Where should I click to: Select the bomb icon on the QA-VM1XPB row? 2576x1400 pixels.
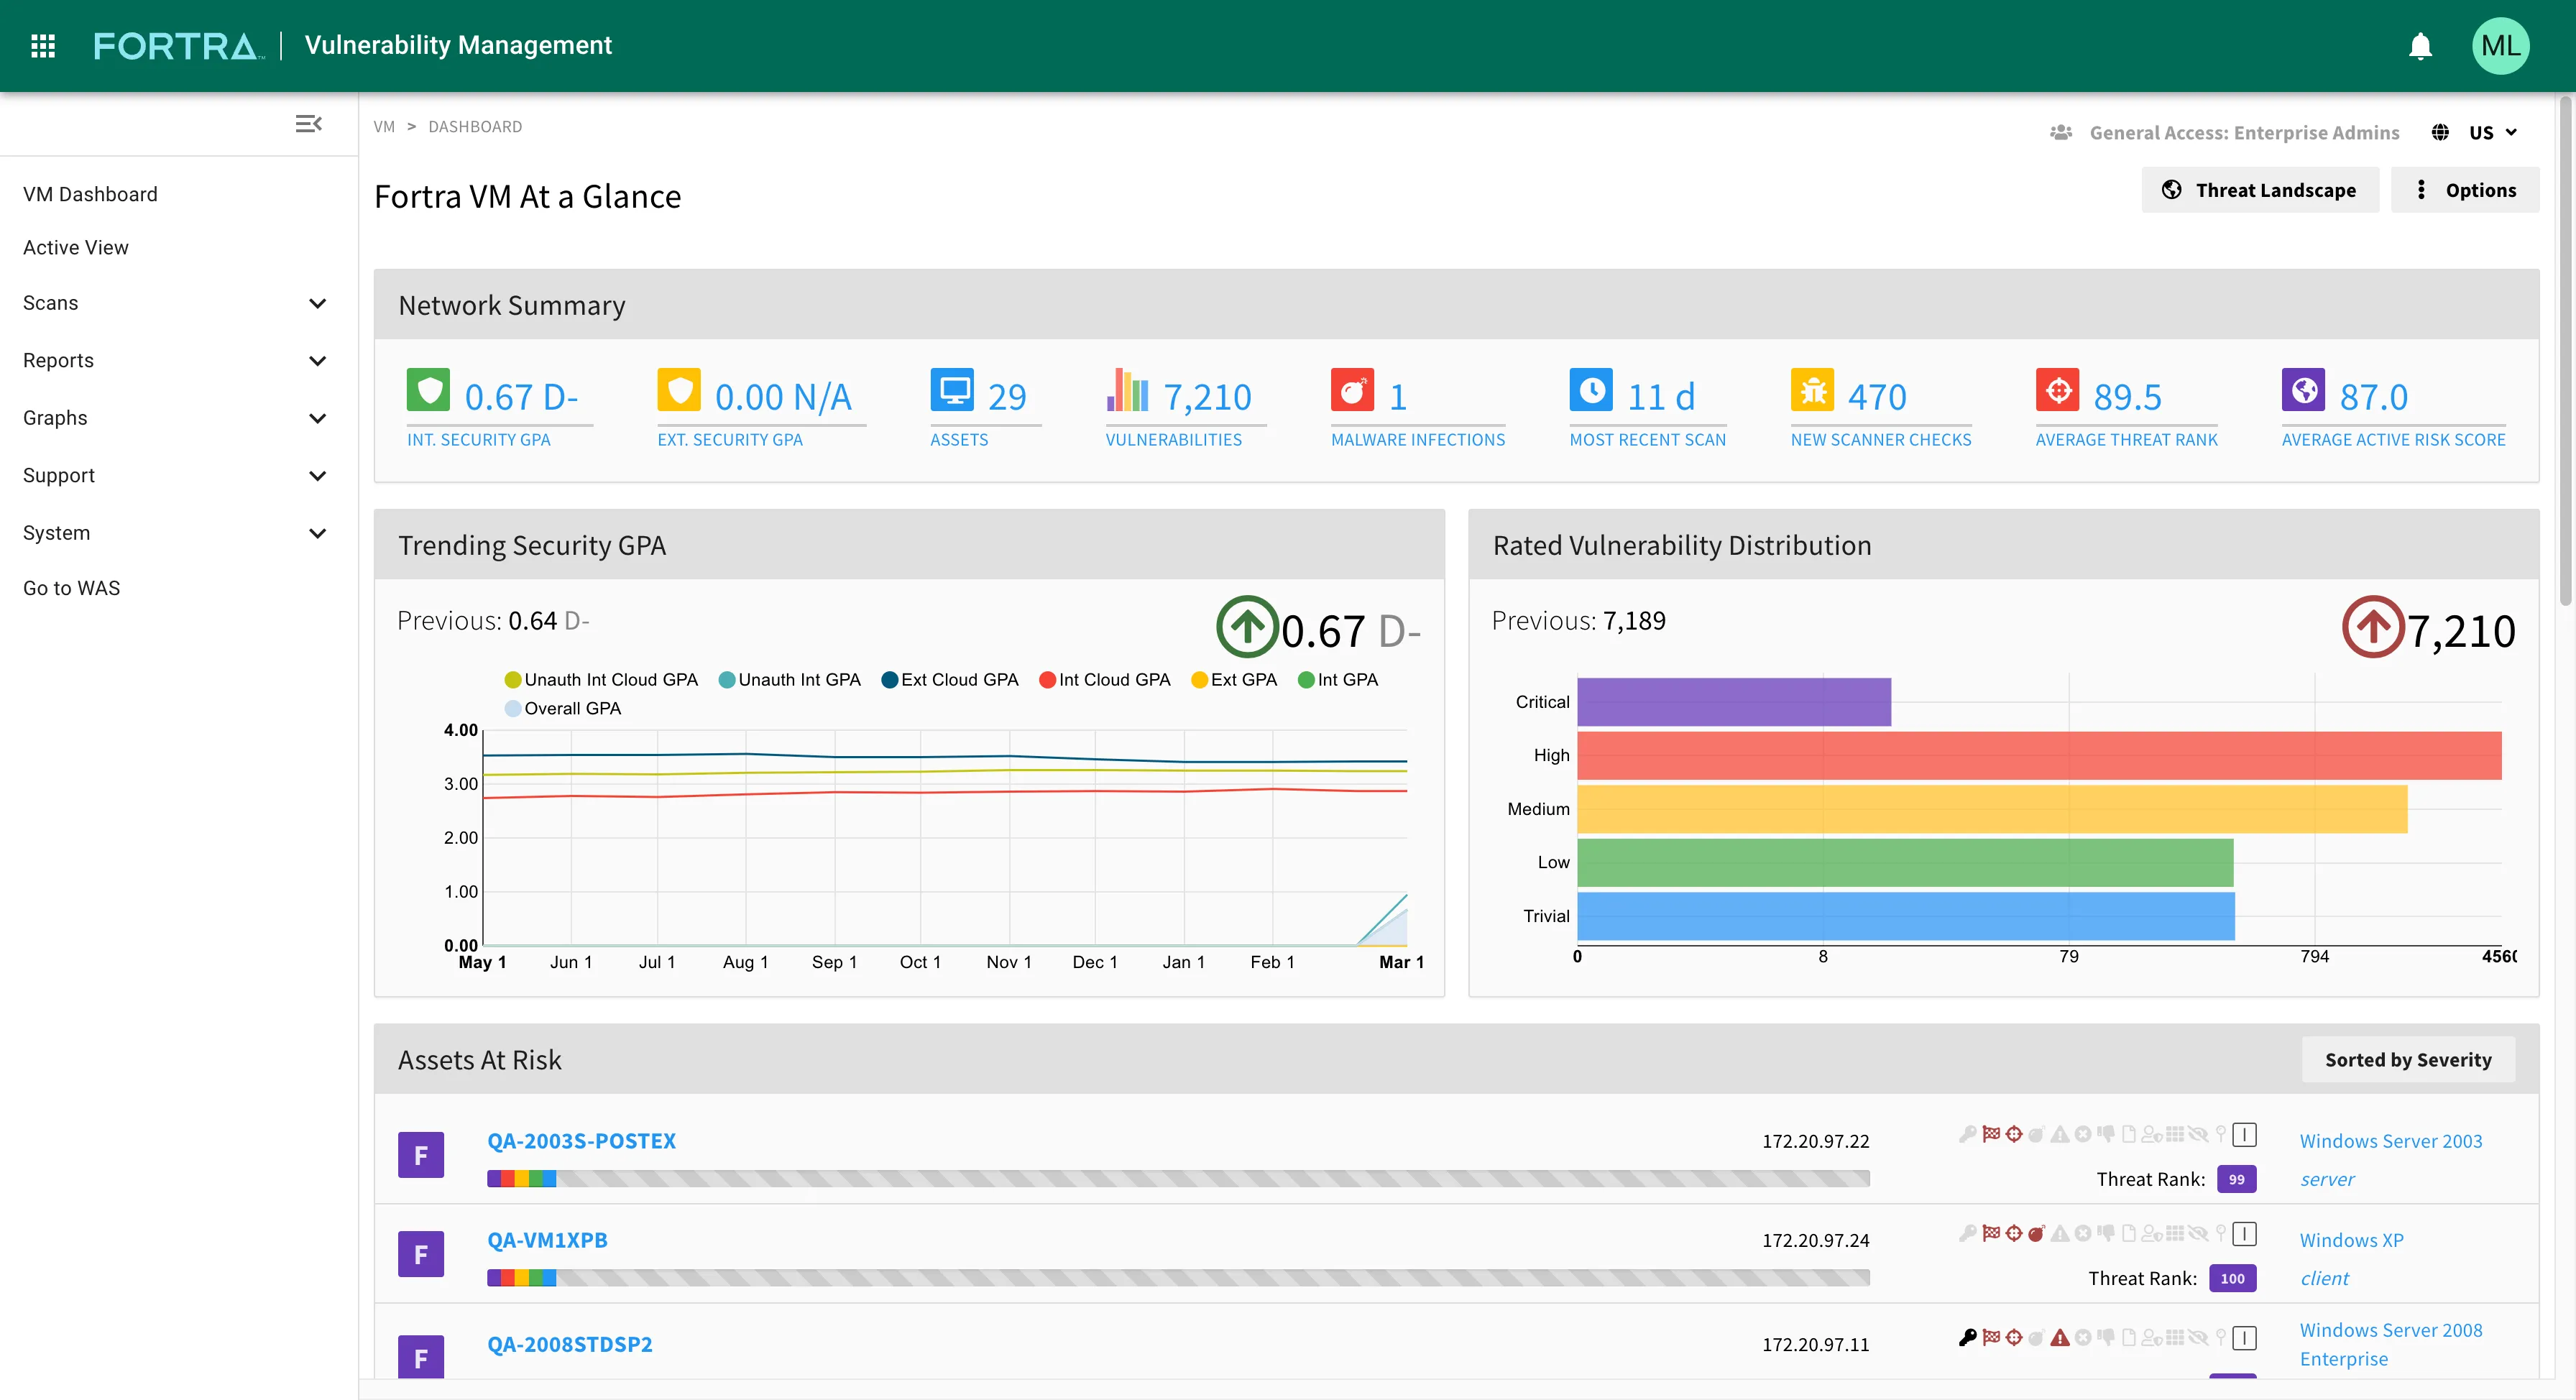click(x=2037, y=1233)
